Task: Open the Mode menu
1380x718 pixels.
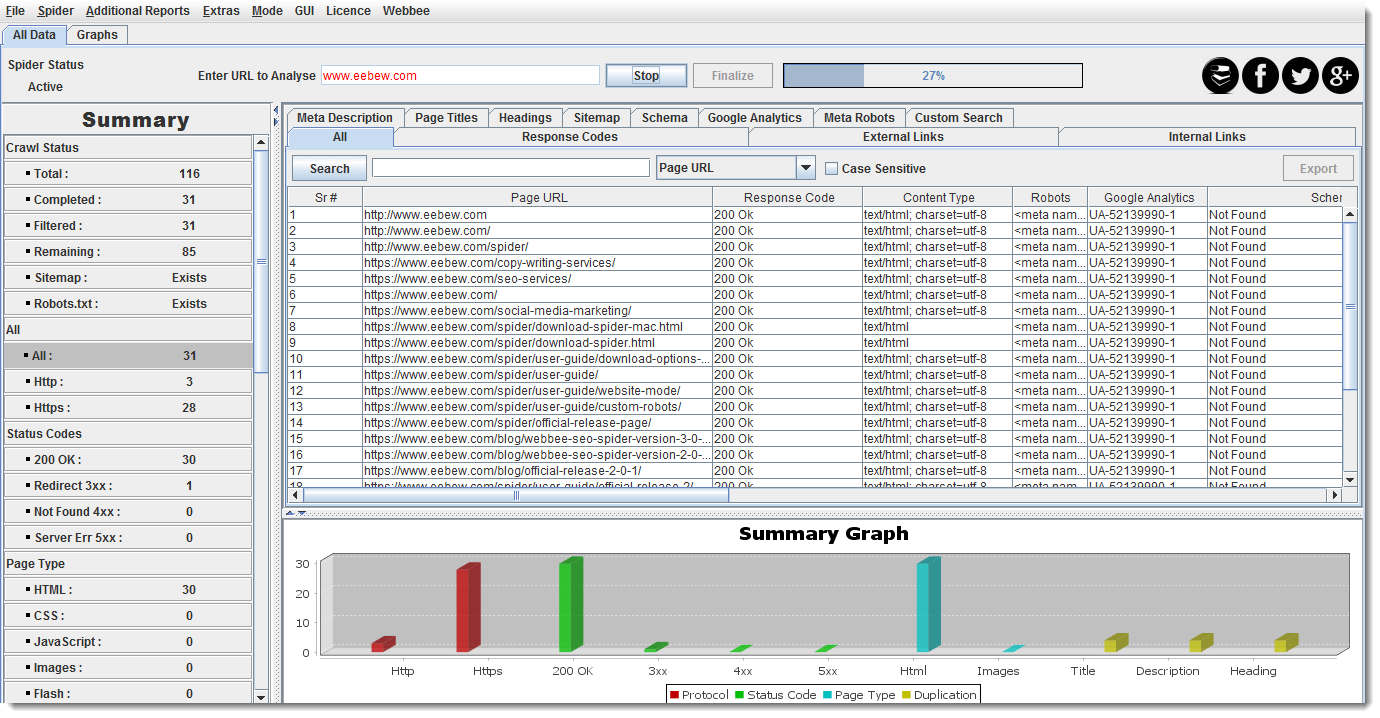Action: pyautogui.click(x=267, y=11)
